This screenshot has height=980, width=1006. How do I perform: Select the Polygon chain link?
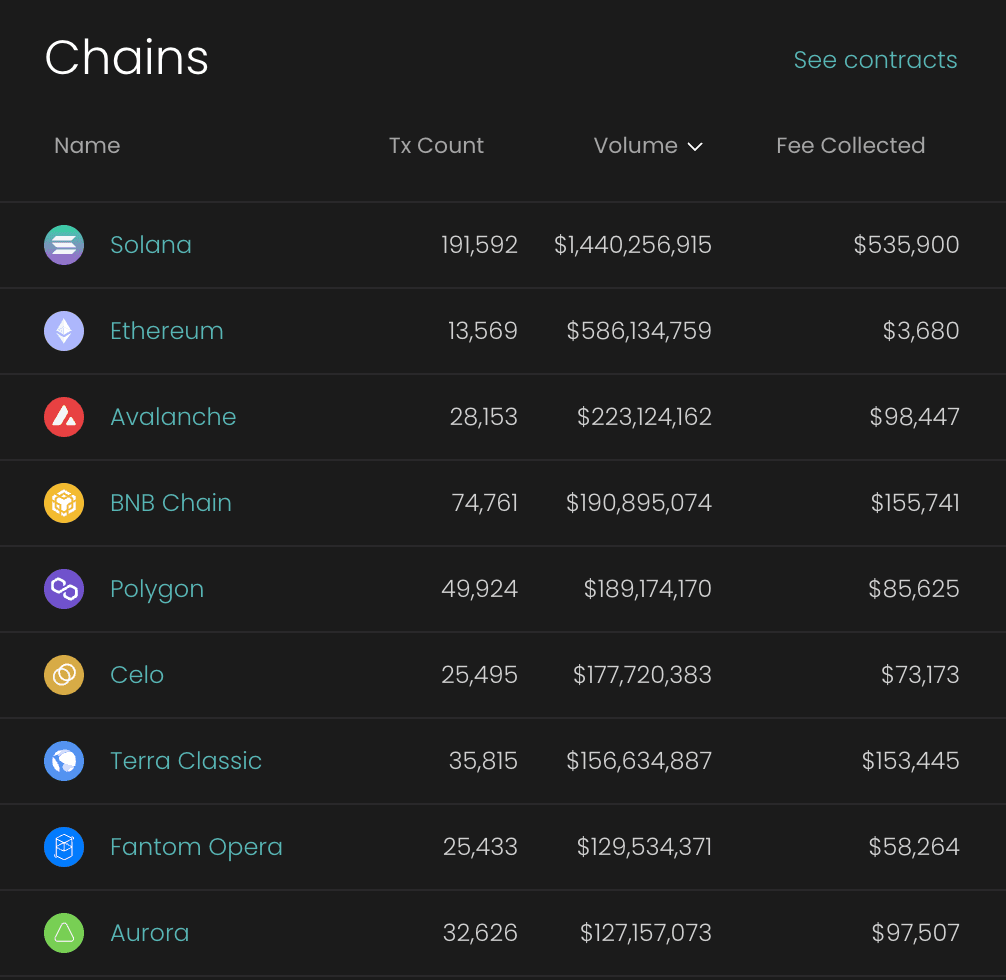pyautogui.click(x=156, y=589)
